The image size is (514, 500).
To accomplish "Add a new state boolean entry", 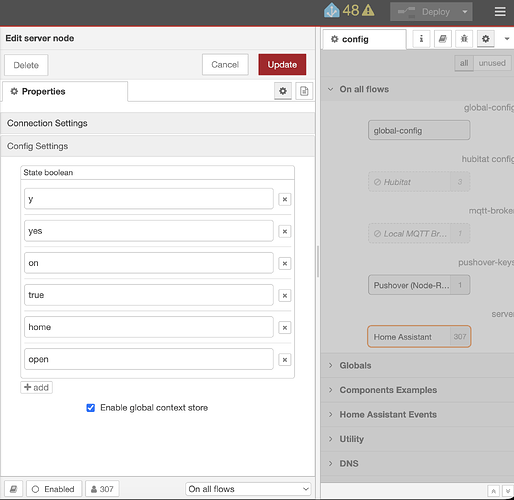I will click(36, 387).
